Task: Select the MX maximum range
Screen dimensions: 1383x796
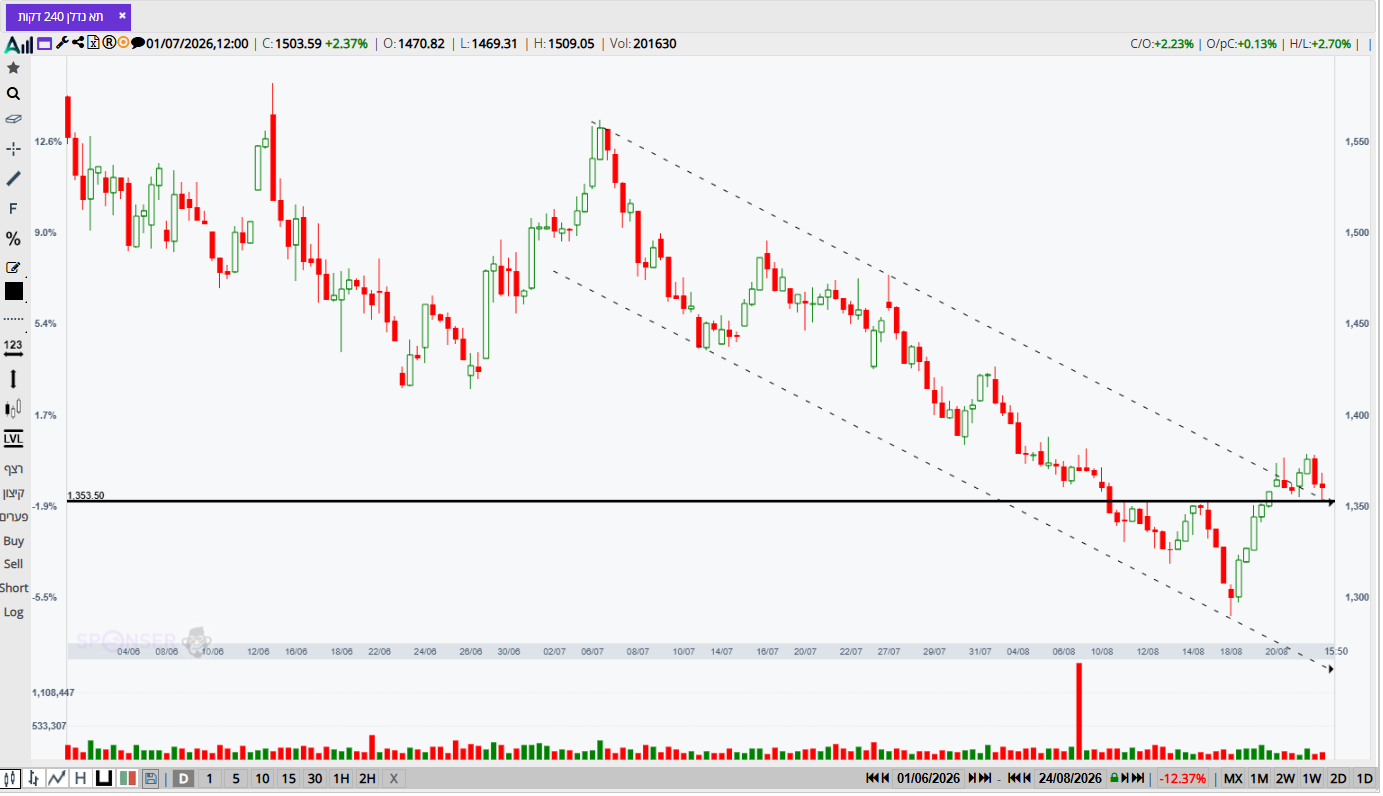Action: [x=1233, y=778]
